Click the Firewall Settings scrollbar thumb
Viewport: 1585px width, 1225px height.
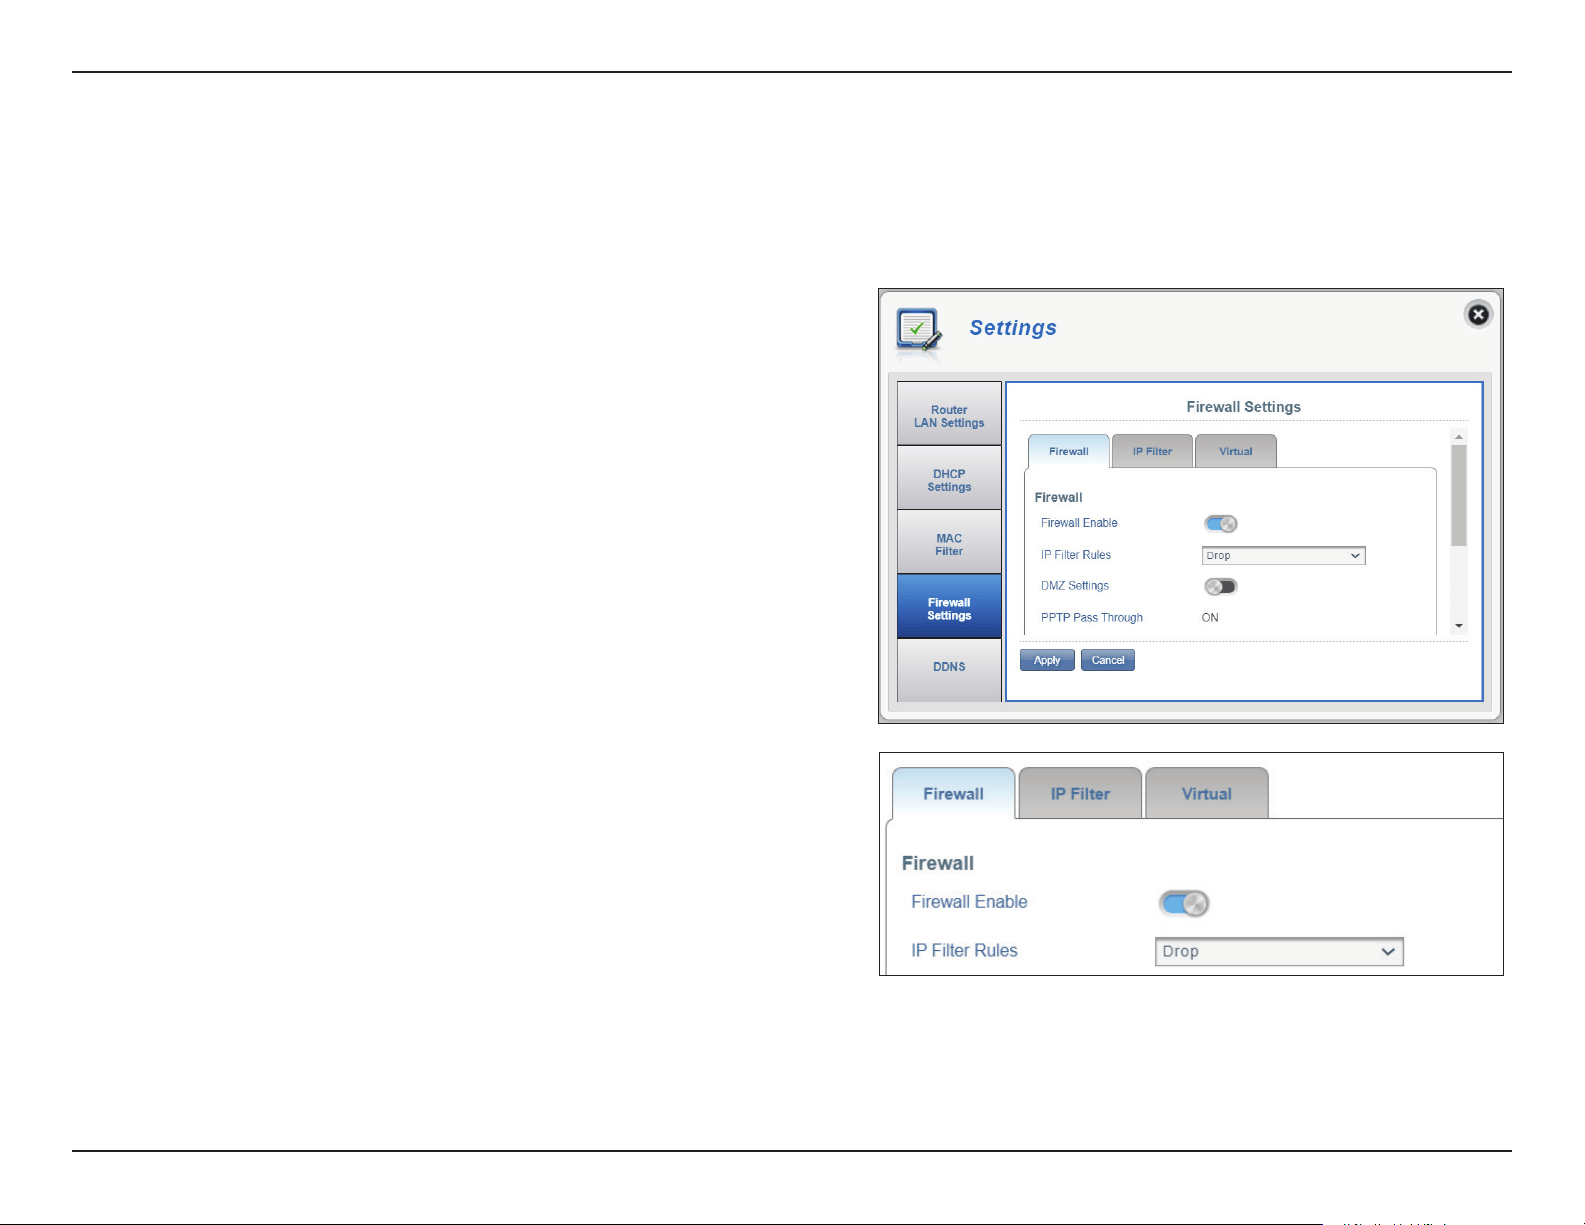click(x=1459, y=495)
